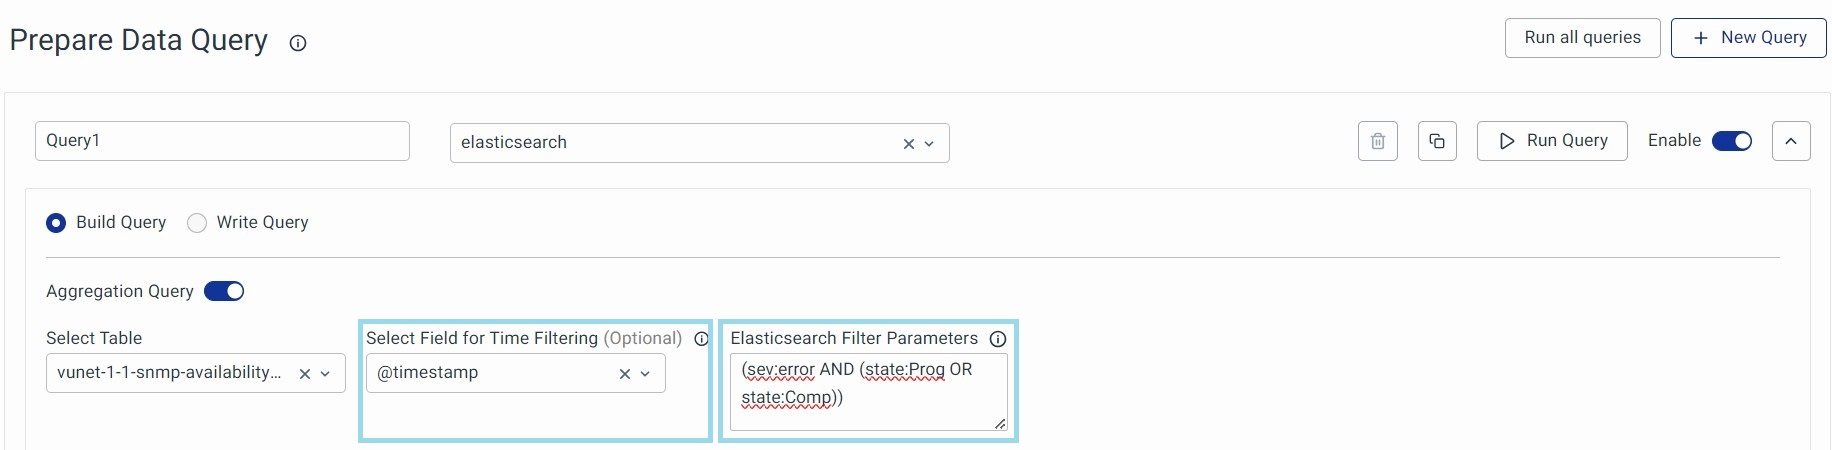Collapse the Query1 panel with chevron

pyautogui.click(x=1790, y=141)
